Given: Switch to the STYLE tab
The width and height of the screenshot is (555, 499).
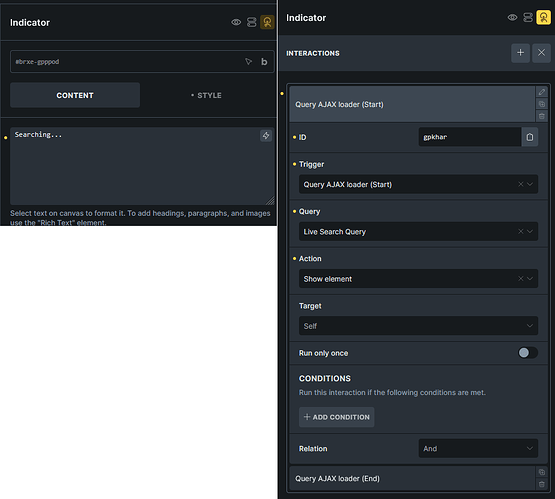Looking at the screenshot, I should 206,95.
